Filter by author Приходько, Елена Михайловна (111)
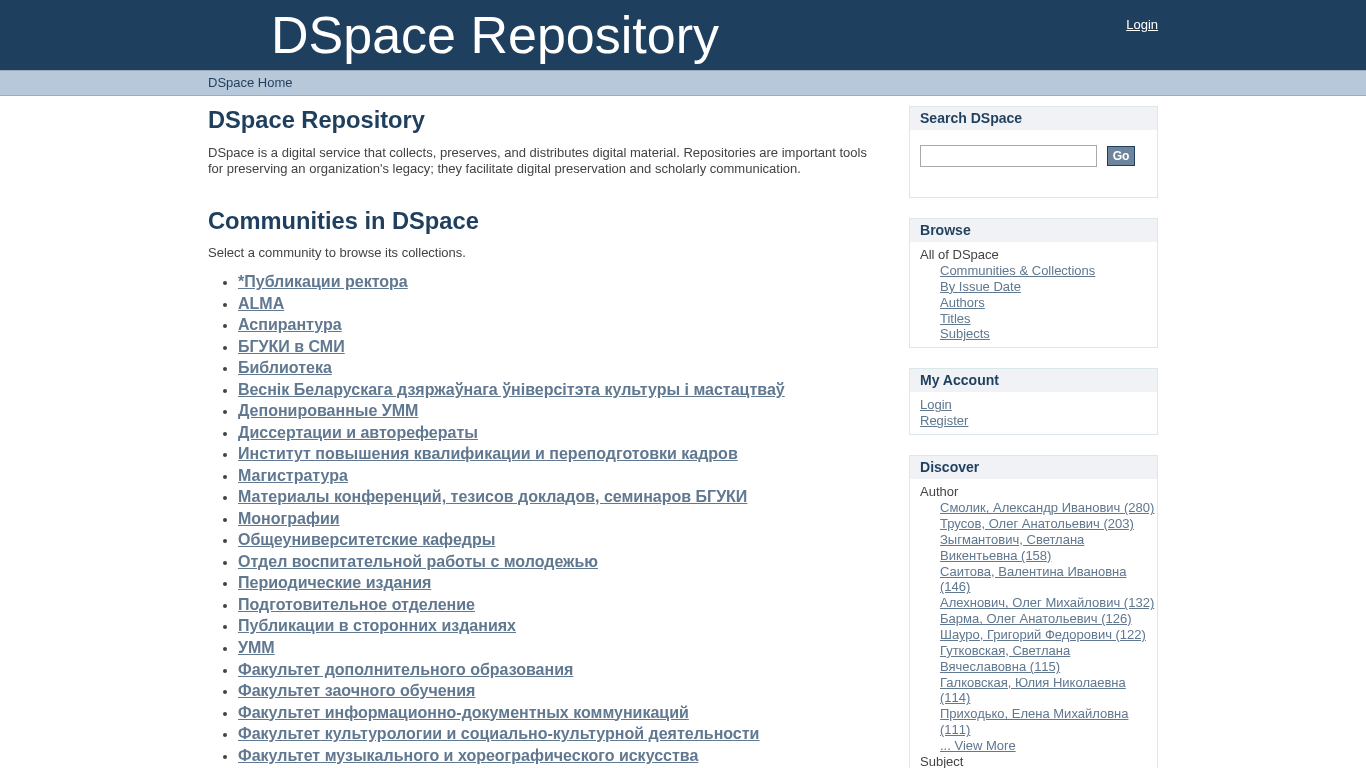 1034,722
